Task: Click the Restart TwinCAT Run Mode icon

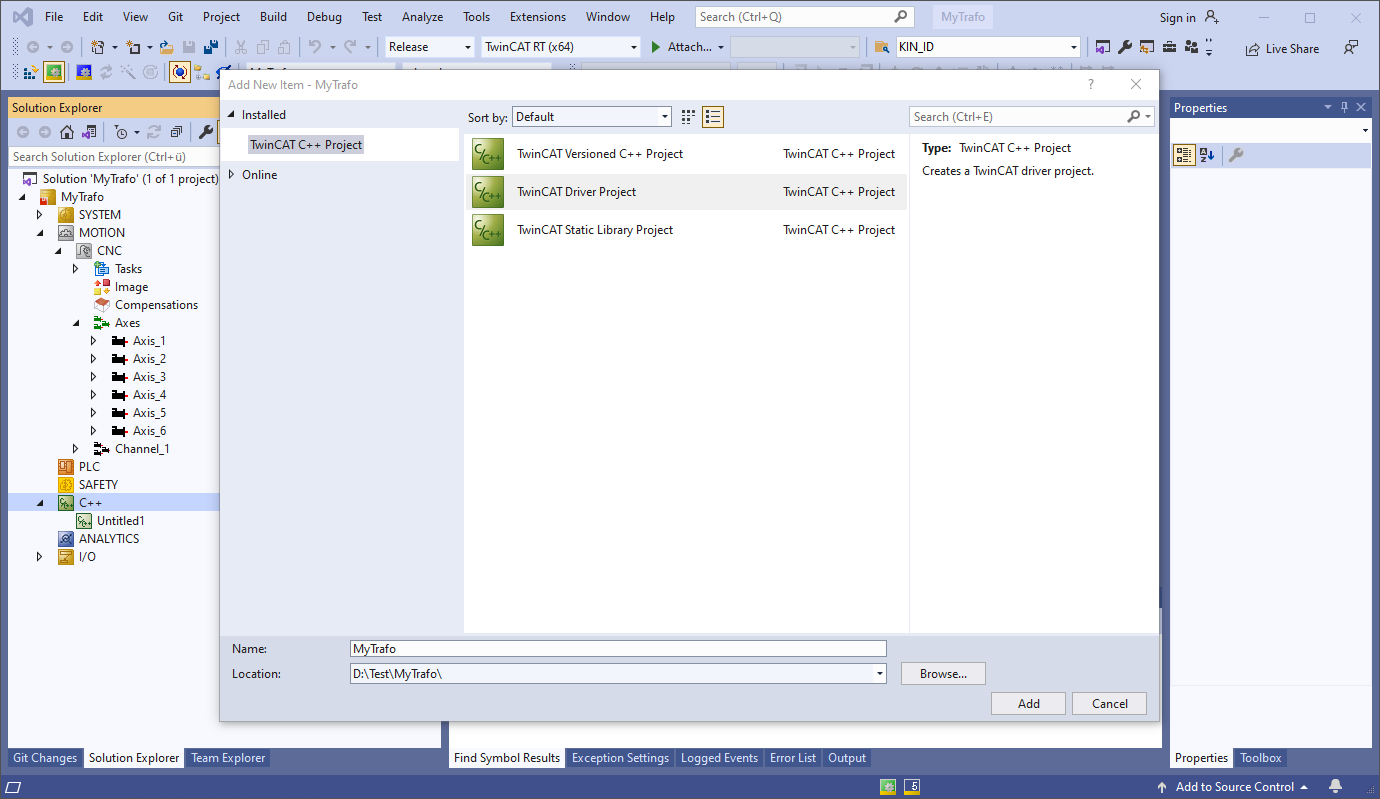Action: click(x=54, y=72)
